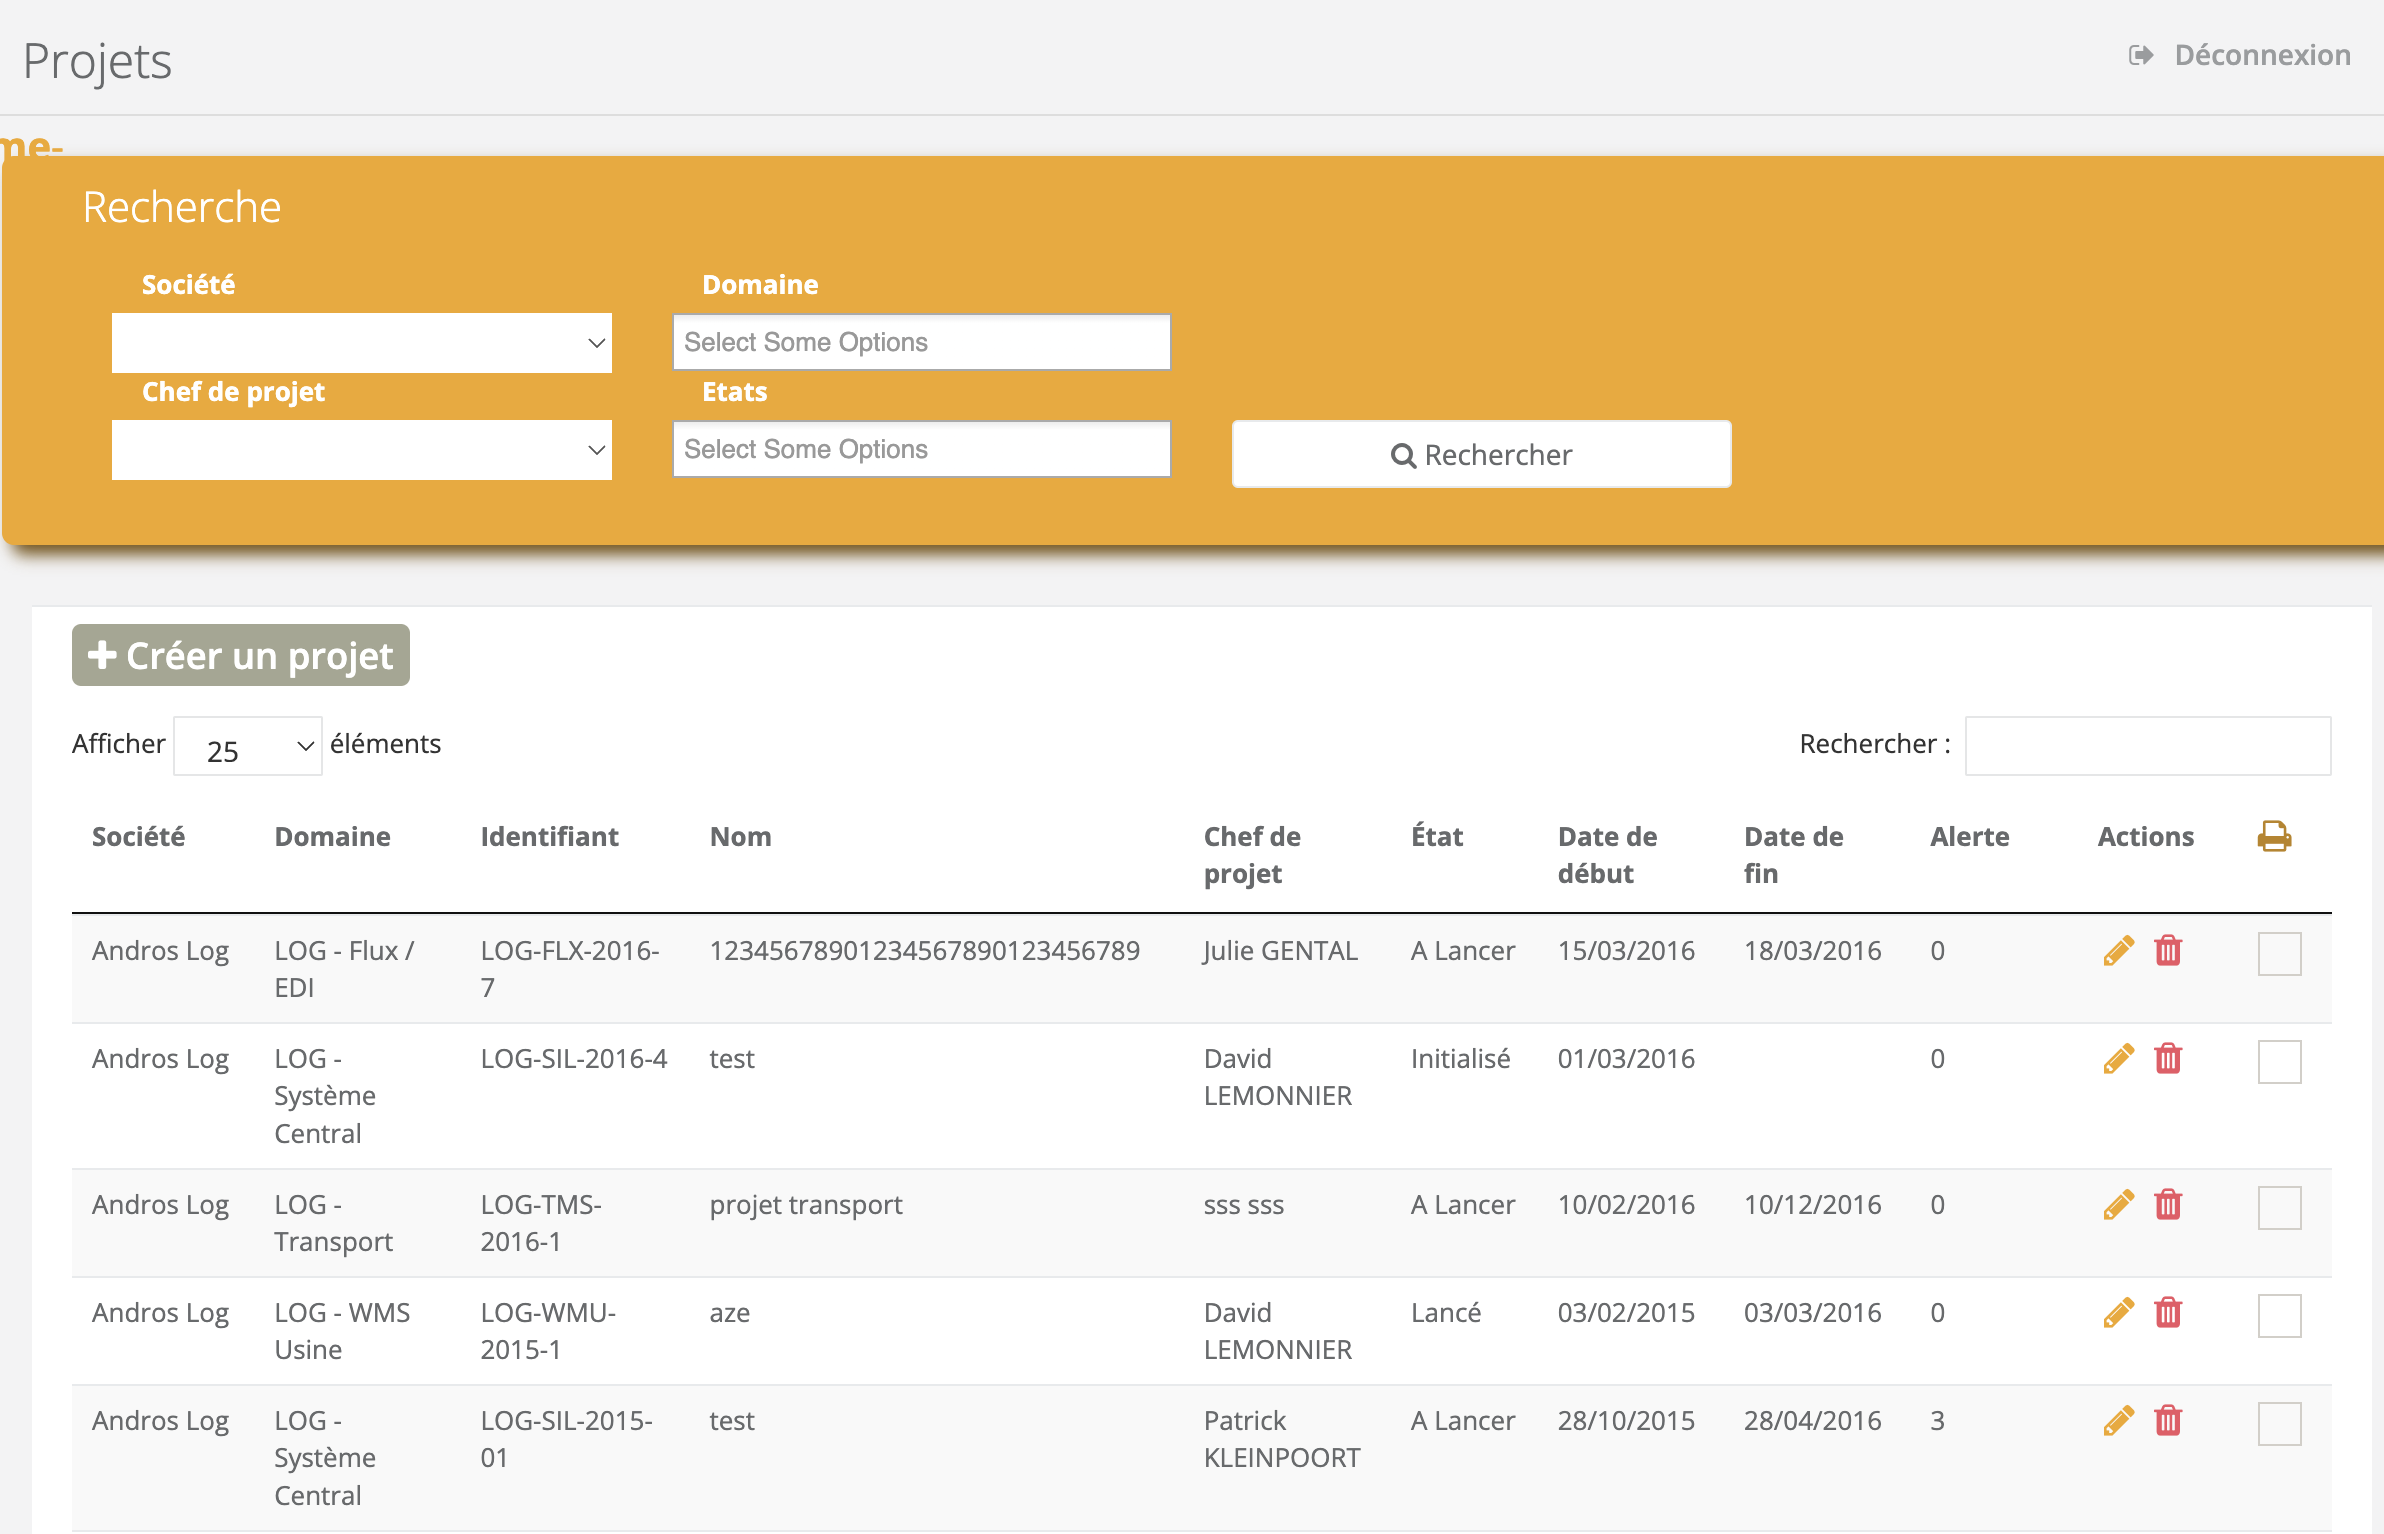Click the Lancé status cell
2384x1534 pixels.
point(1446,1313)
